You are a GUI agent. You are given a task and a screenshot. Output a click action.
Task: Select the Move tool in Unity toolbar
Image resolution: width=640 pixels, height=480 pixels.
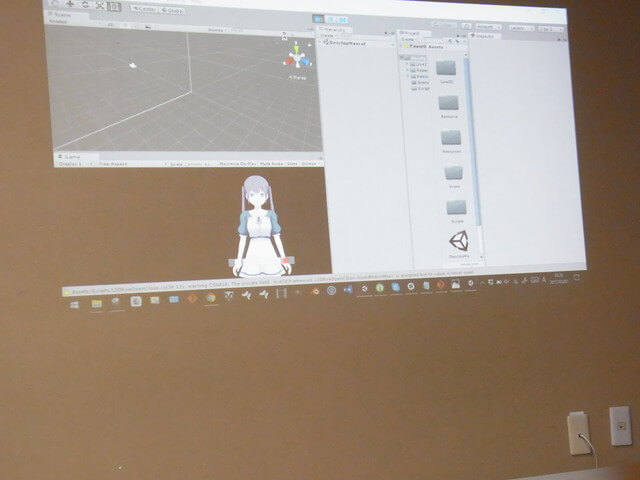[x=70, y=4]
